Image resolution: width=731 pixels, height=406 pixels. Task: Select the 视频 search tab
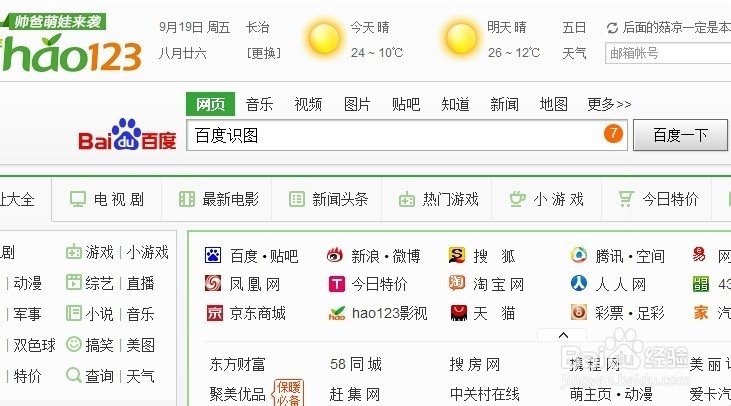[308, 104]
